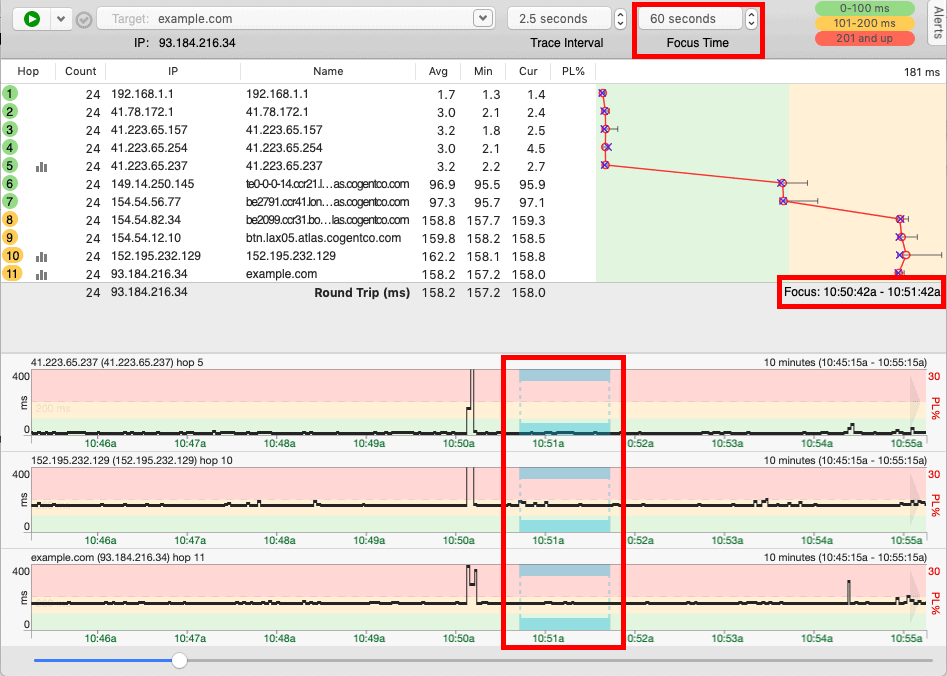Click the hop 10 timeline focus region
The width and height of the screenshot is (947, 676).
pyautogui.click(x=564, y=499)
